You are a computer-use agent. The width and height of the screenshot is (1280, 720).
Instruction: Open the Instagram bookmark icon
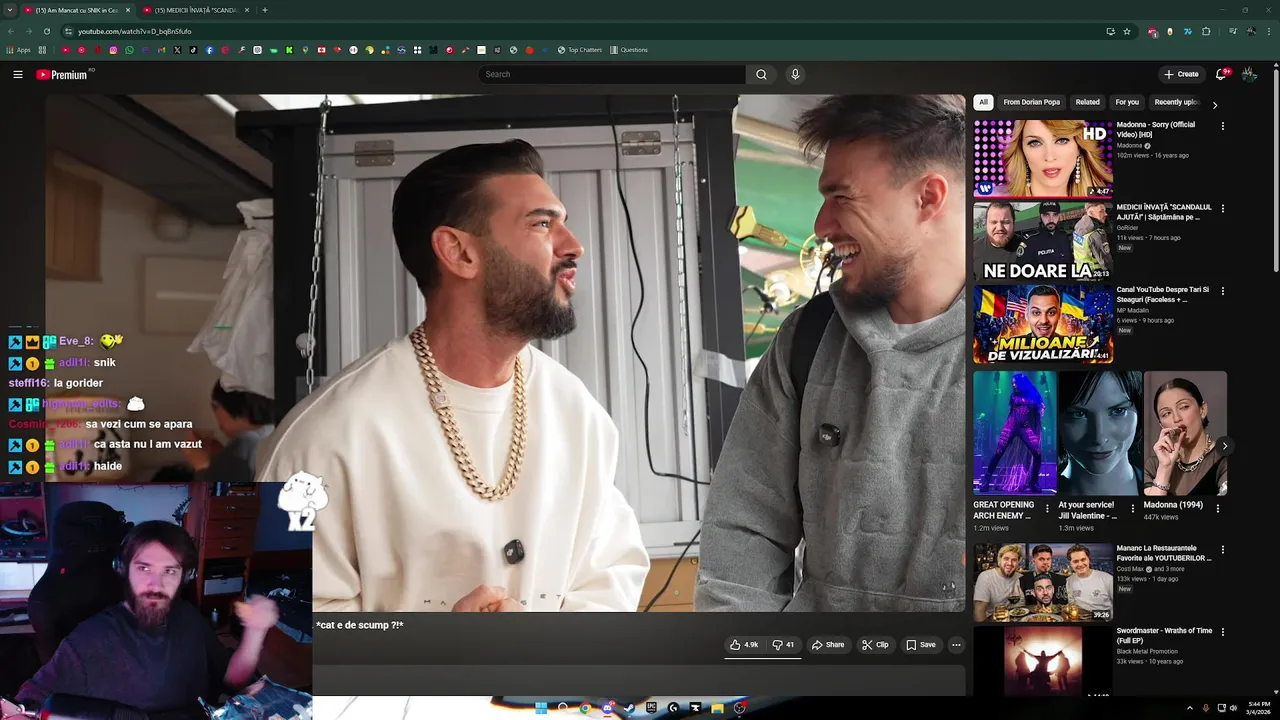pos(113,50)
